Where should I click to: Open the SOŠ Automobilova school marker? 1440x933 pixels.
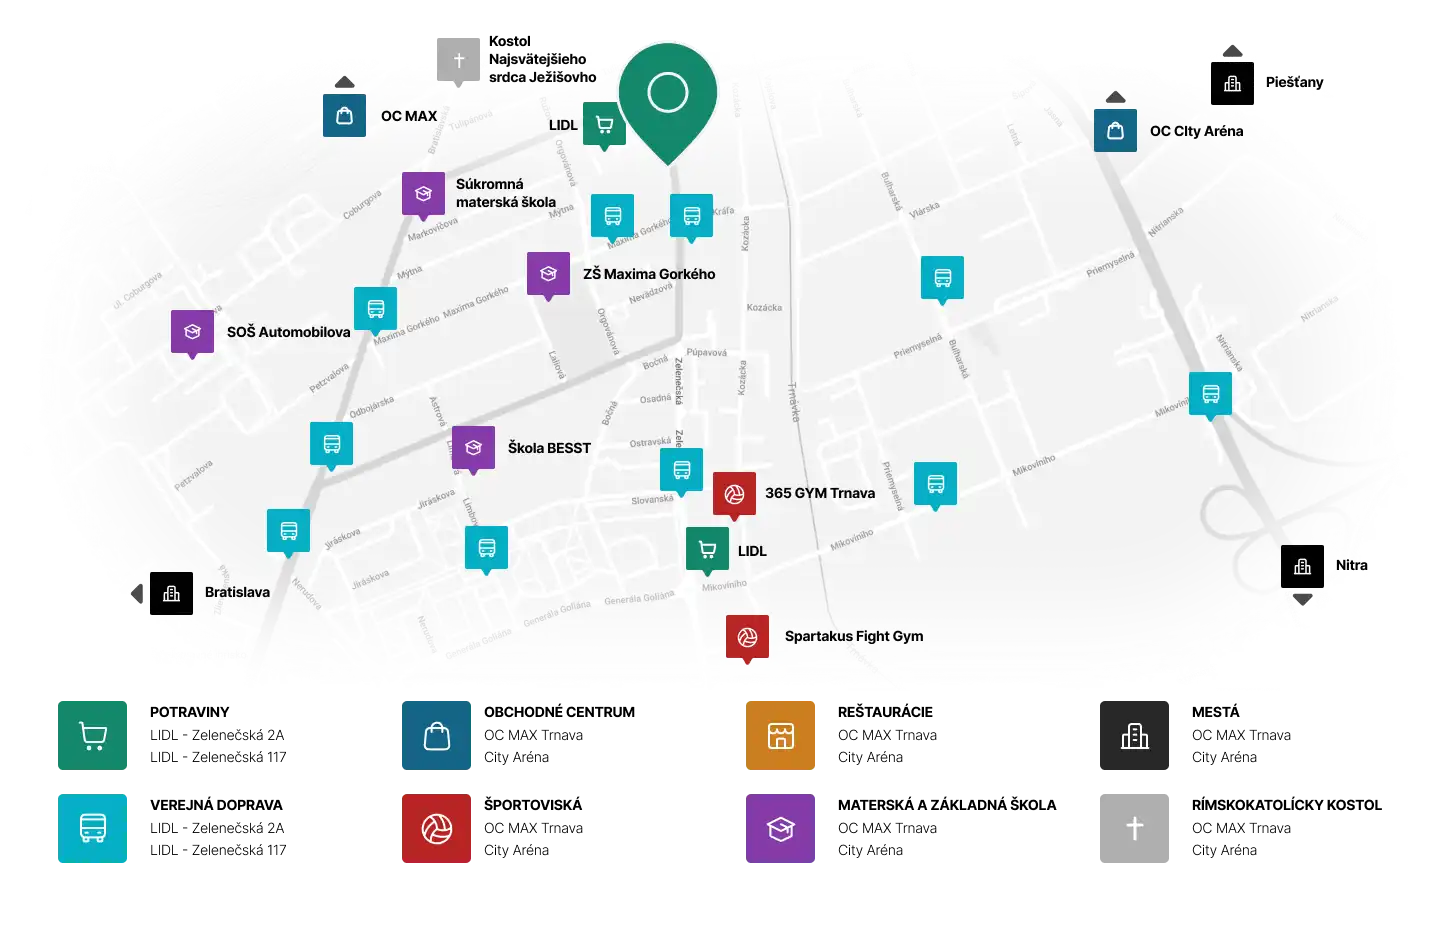point(192,332)
